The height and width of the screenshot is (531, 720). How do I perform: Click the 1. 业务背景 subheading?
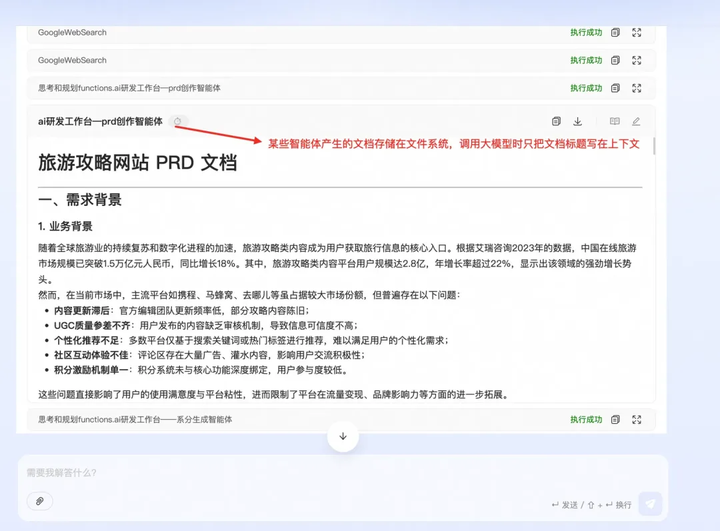pos(65,226)
